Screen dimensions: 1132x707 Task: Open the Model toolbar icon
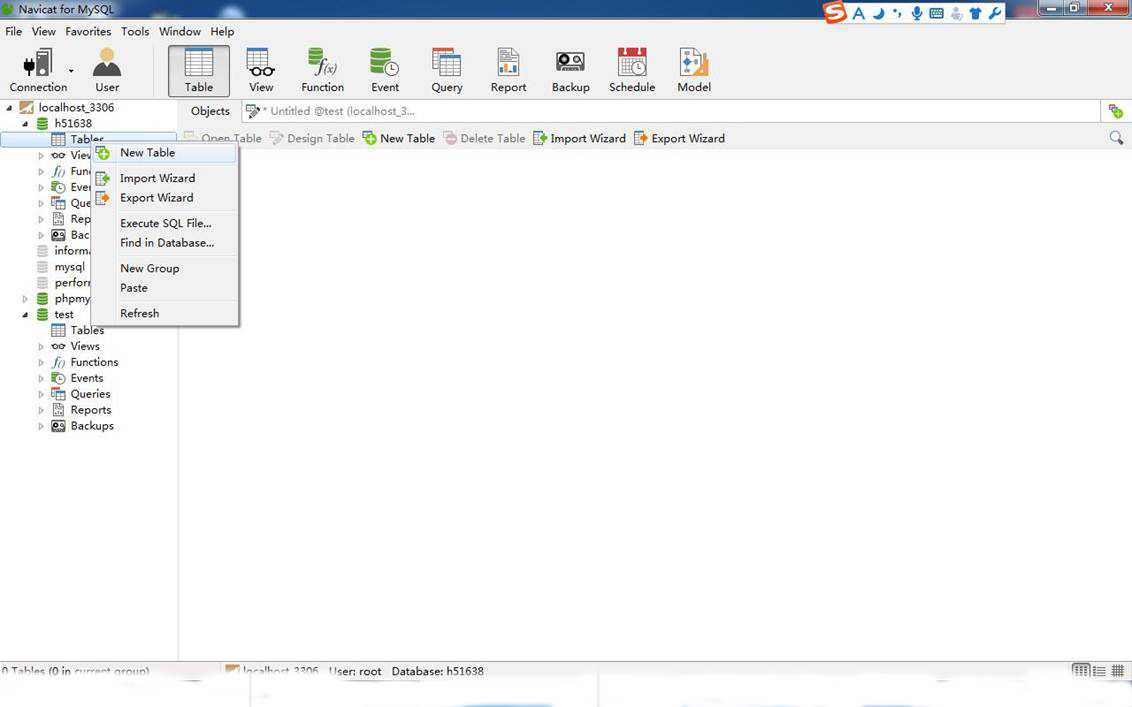tap(694, 70)
